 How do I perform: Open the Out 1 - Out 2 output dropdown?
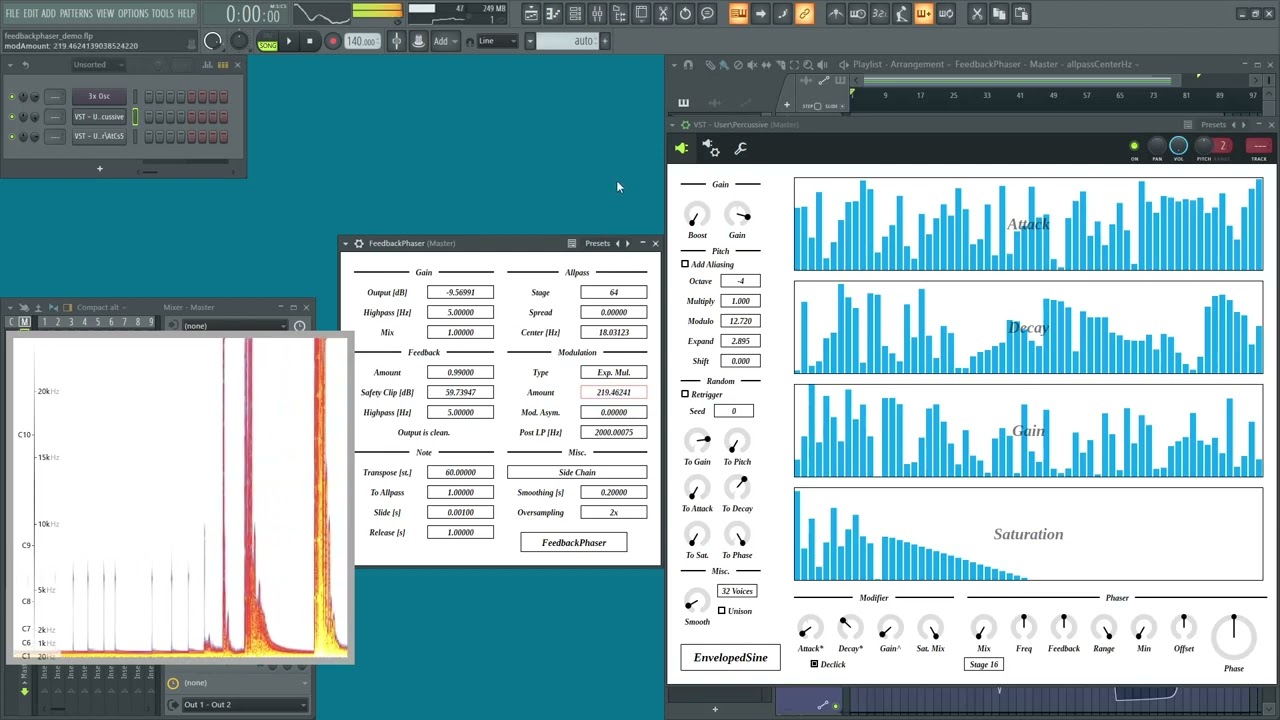(x=244, y=704)
